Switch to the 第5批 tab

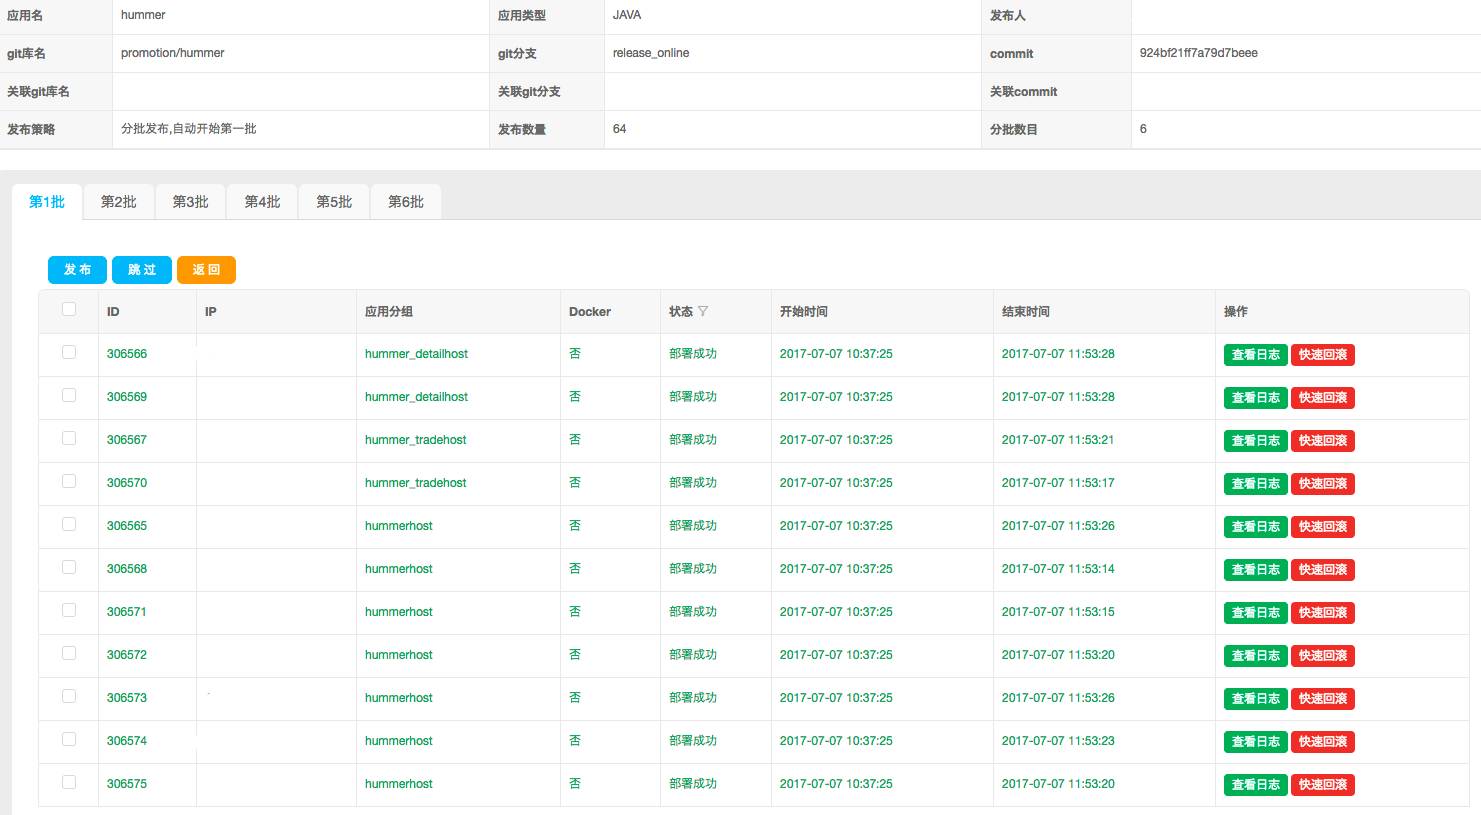[335, 202]
